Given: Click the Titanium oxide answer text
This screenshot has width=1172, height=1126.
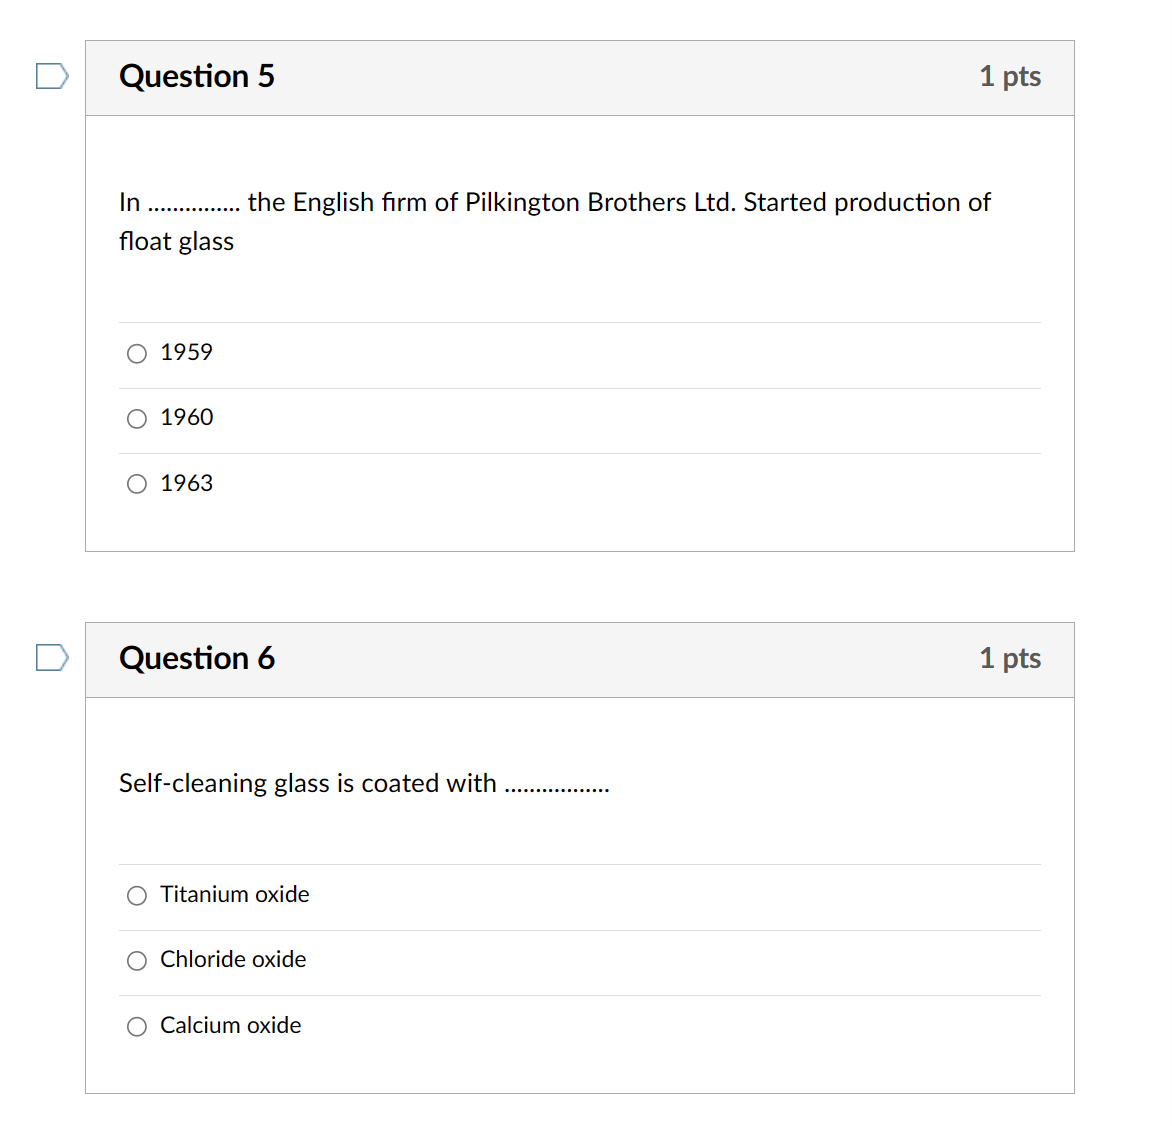Looking at the screenshot, I should coord(234,895).
